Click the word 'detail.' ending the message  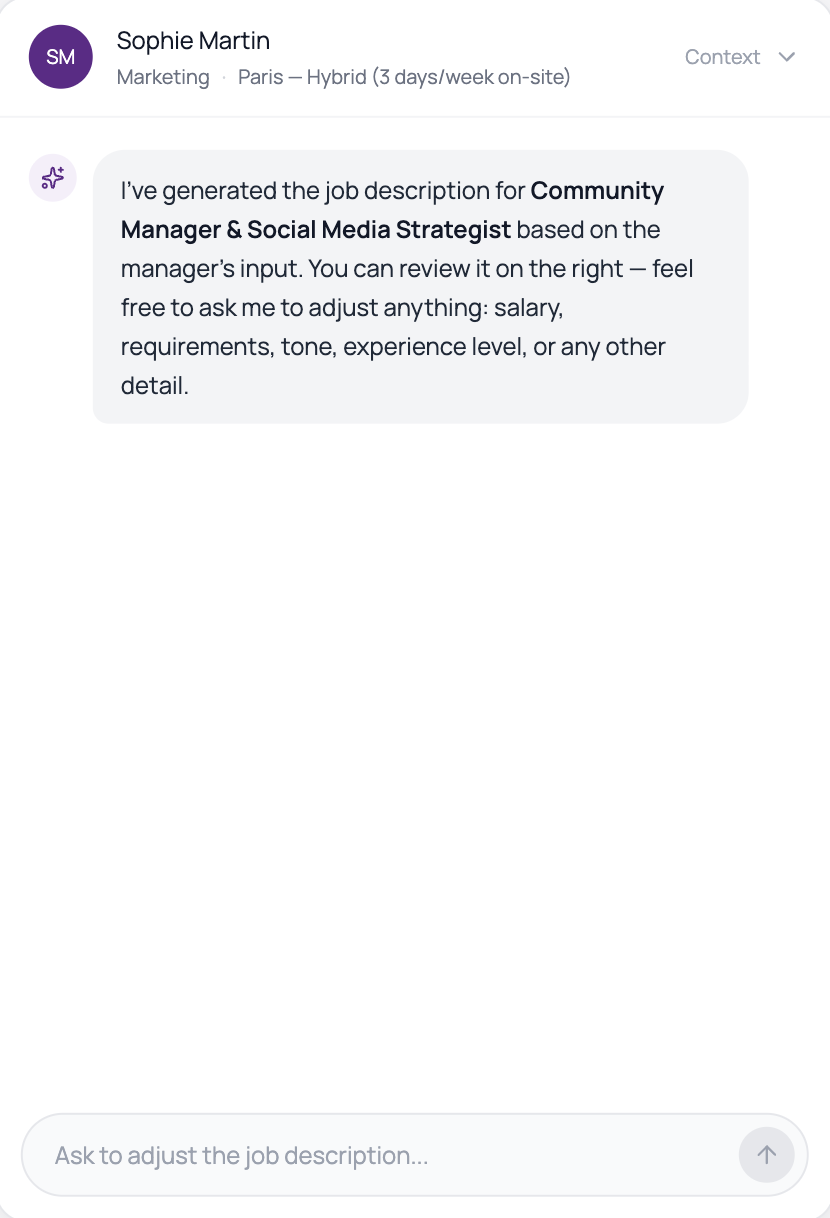(x=155, y=386)
